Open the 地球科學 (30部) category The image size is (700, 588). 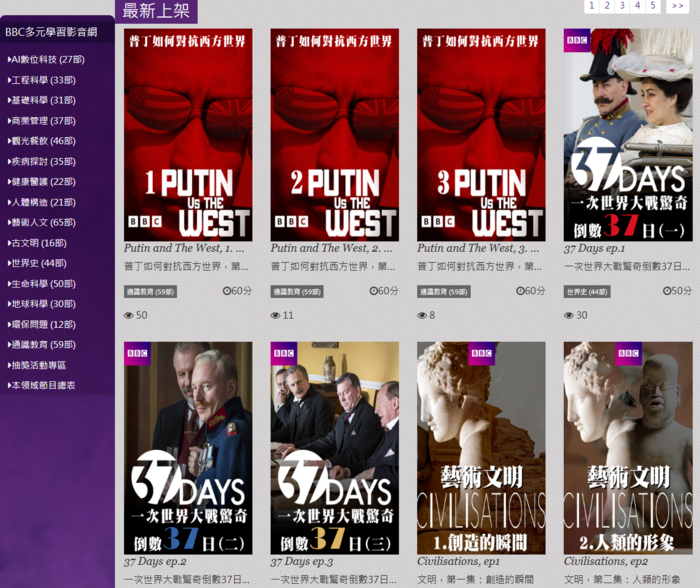(x=42, y=304)
